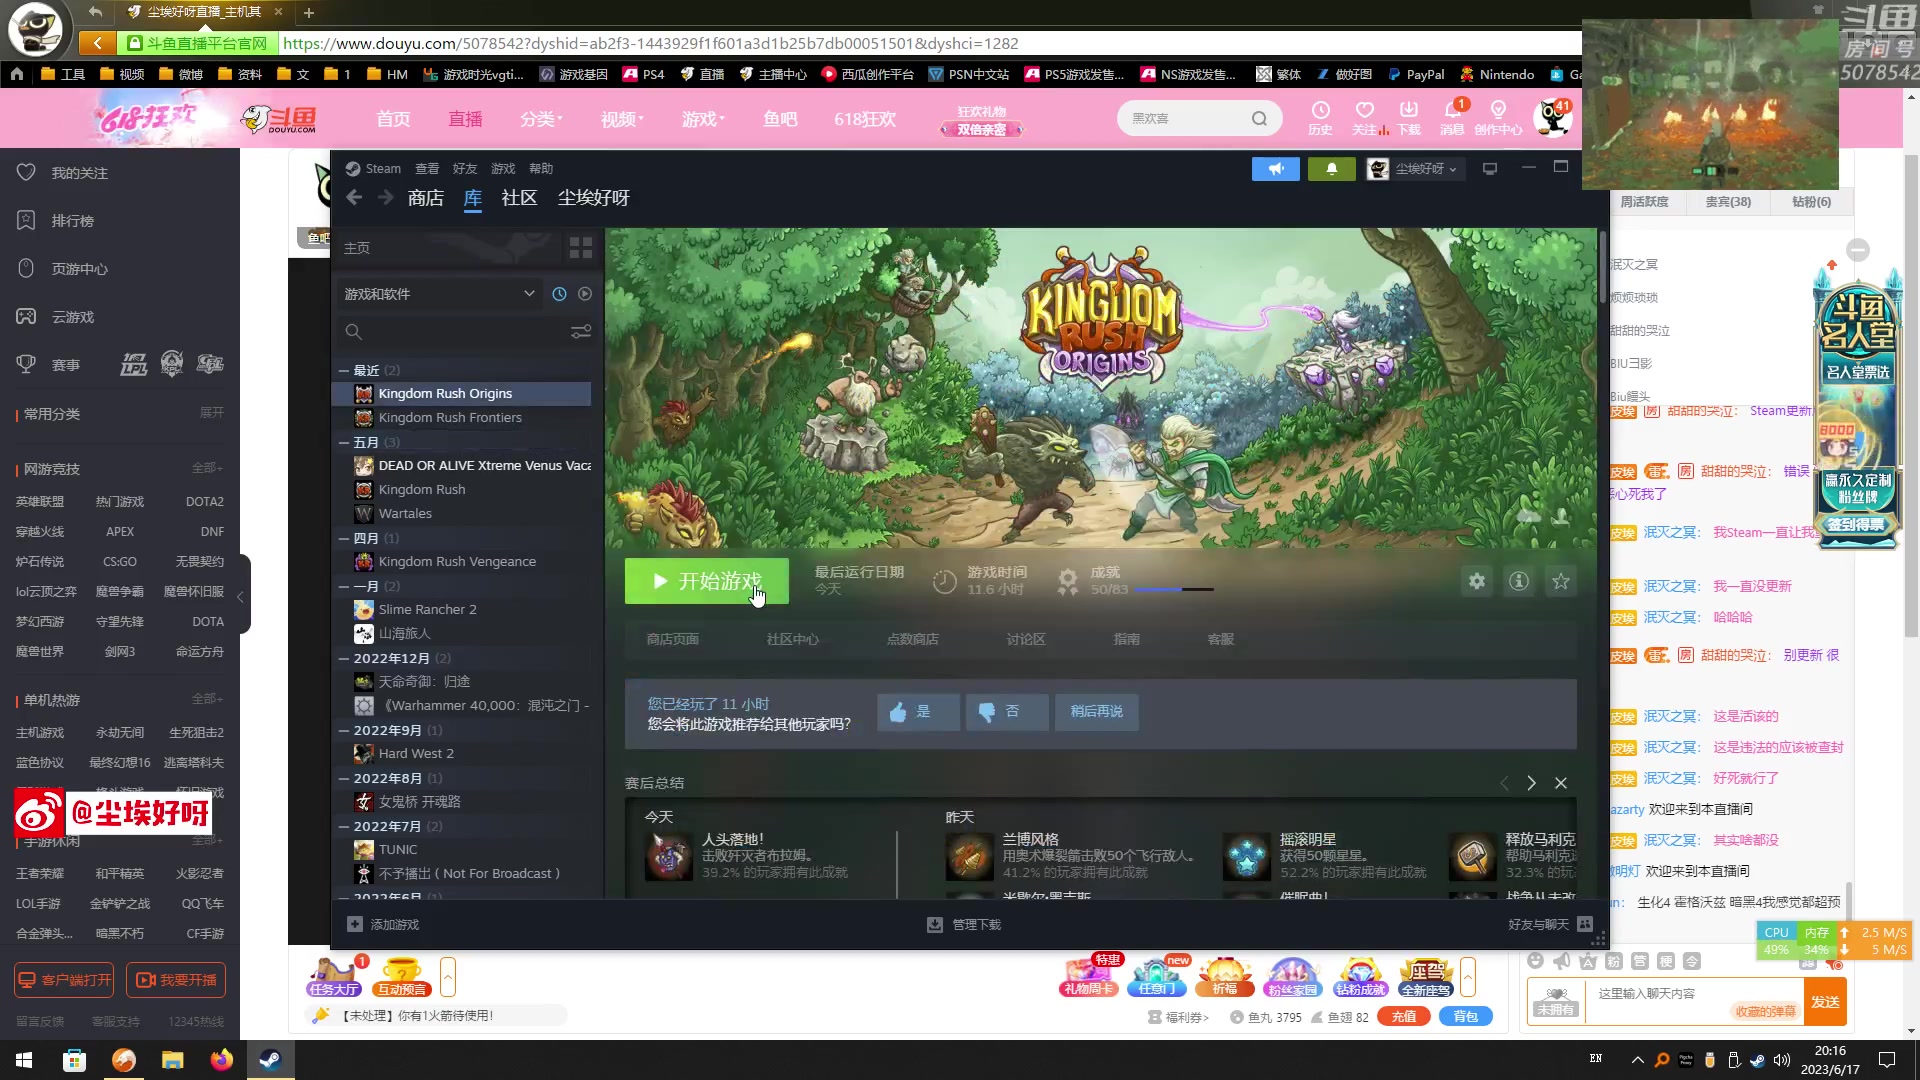Go back in Steam navigation

[x=354, y=198]
